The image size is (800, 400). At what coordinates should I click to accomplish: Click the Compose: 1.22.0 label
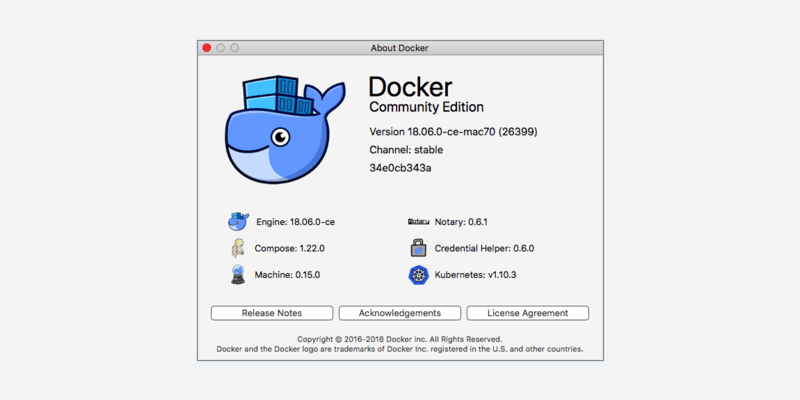tap(290, 248)
